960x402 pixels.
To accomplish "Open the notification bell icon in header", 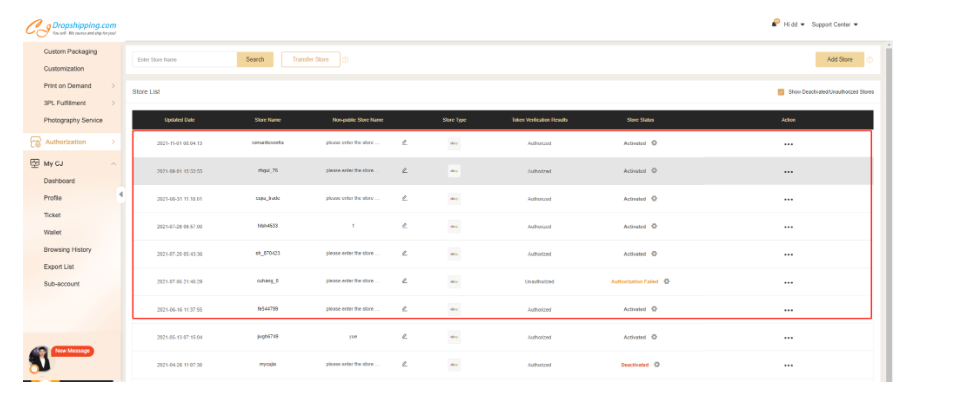I will 775,23.
